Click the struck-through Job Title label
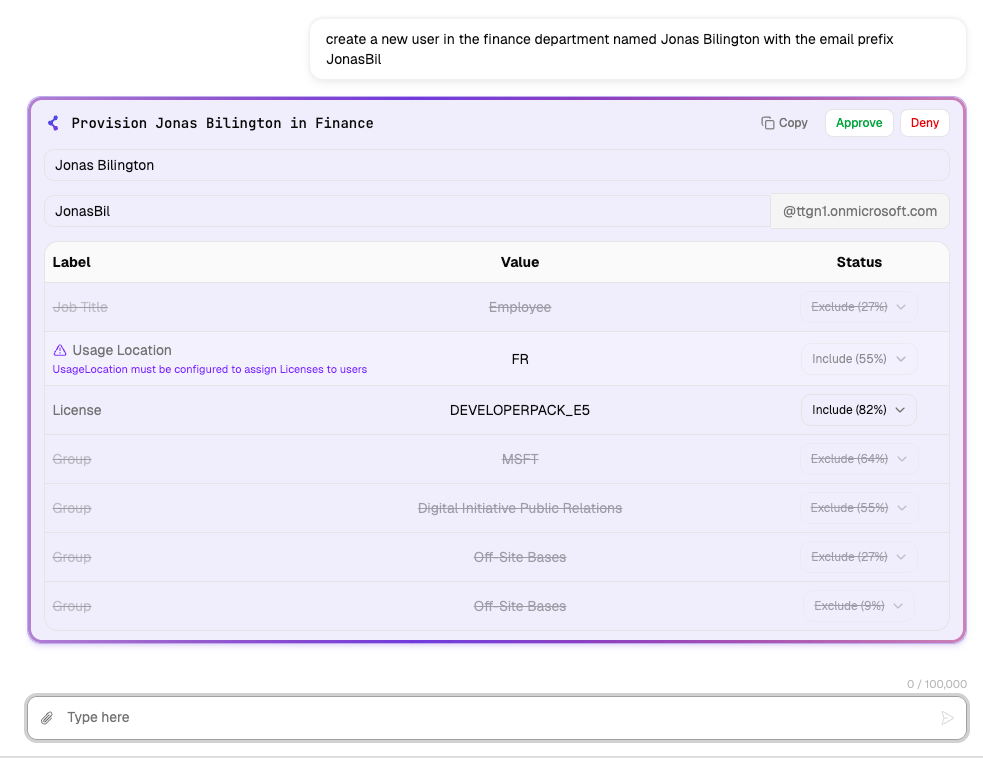Screen dimensions: 983x758 [80, 307]
